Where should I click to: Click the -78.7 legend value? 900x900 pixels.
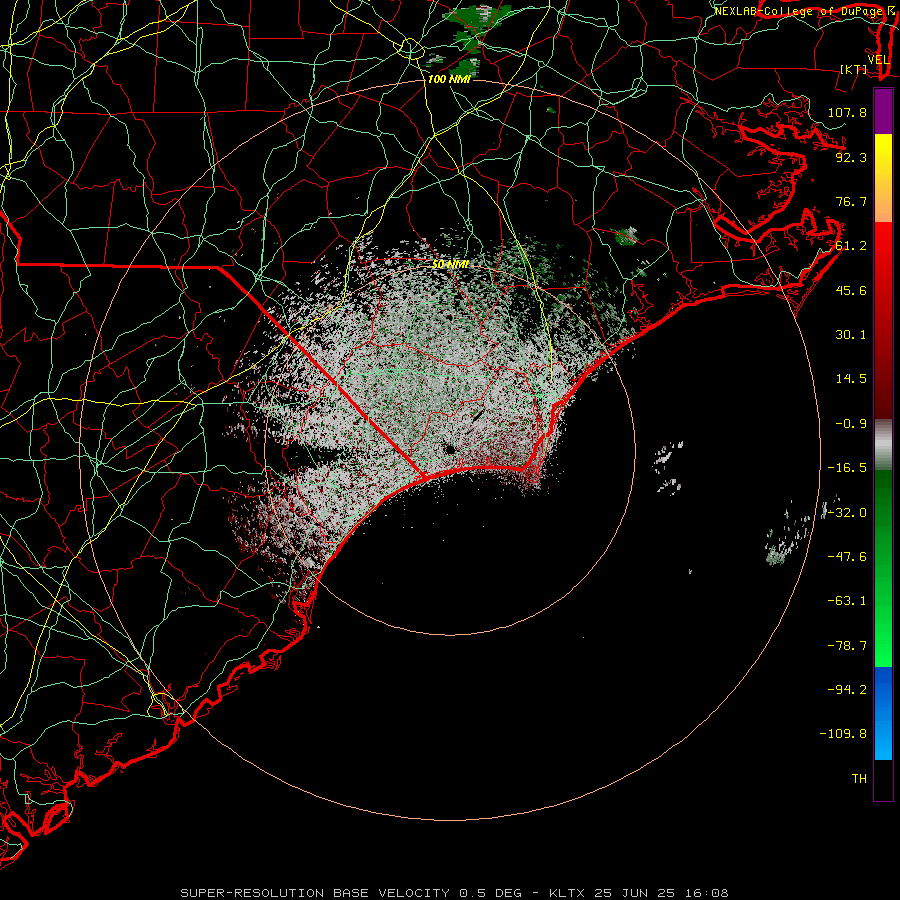pyautogui.click(x=847, y=646)
